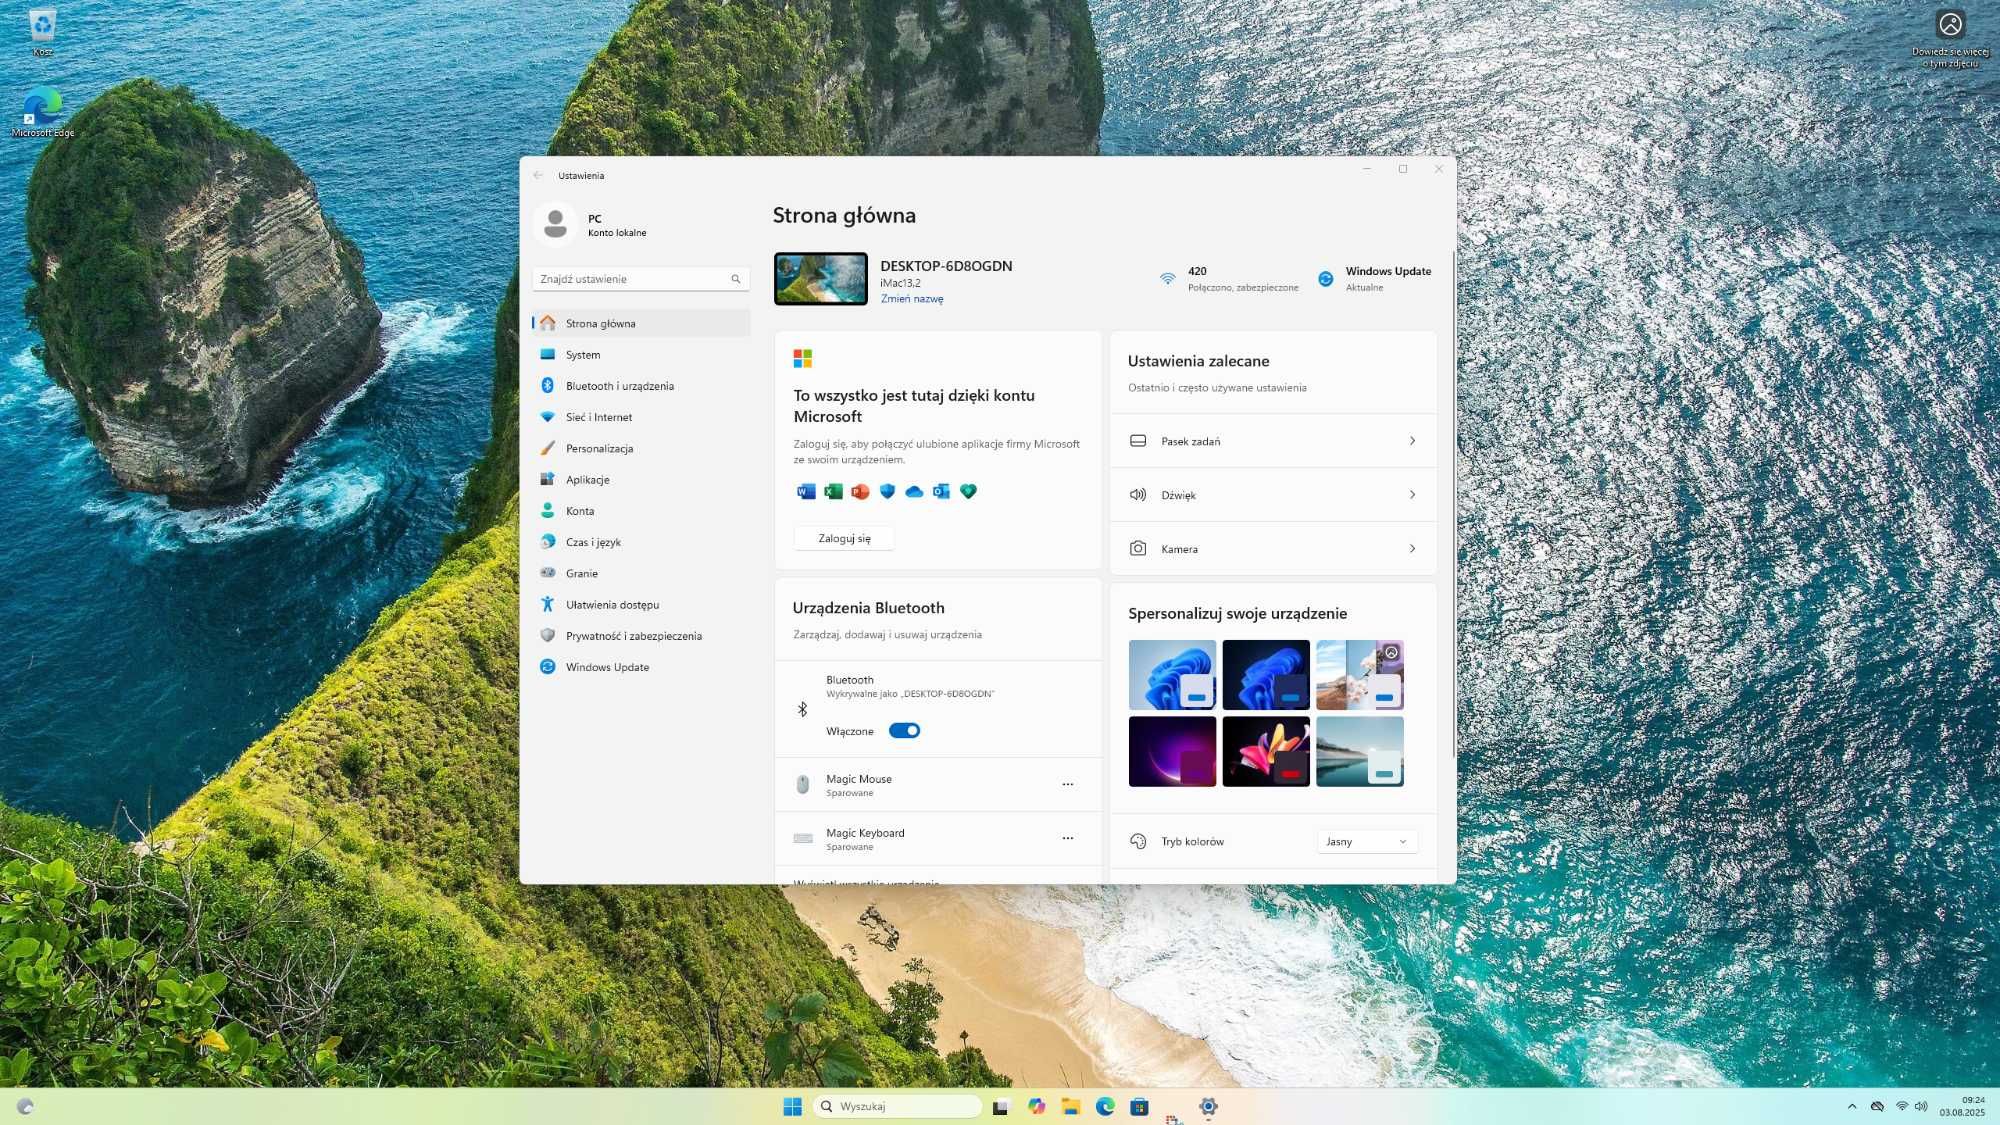Click the Outlook app icon
Screen dimensions: 2000x1125
click(941, 491)
